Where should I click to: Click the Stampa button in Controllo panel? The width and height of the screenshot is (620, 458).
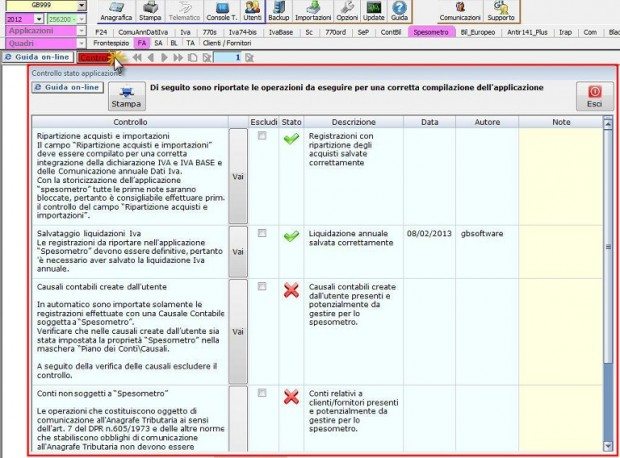pos(127,96)
